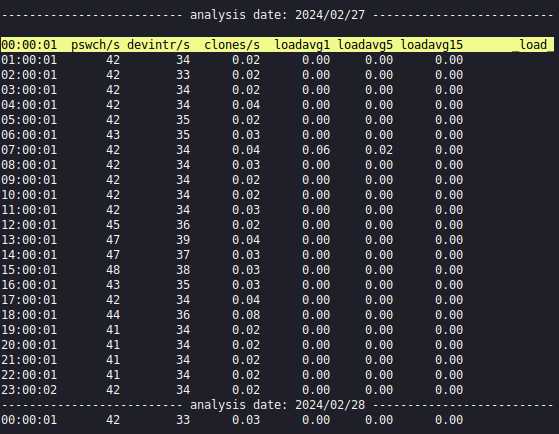Click the analysis date 2024/02/28 line
Image resolution: width=559 pixels, height=434 pixels.
(x=277, y=405)
